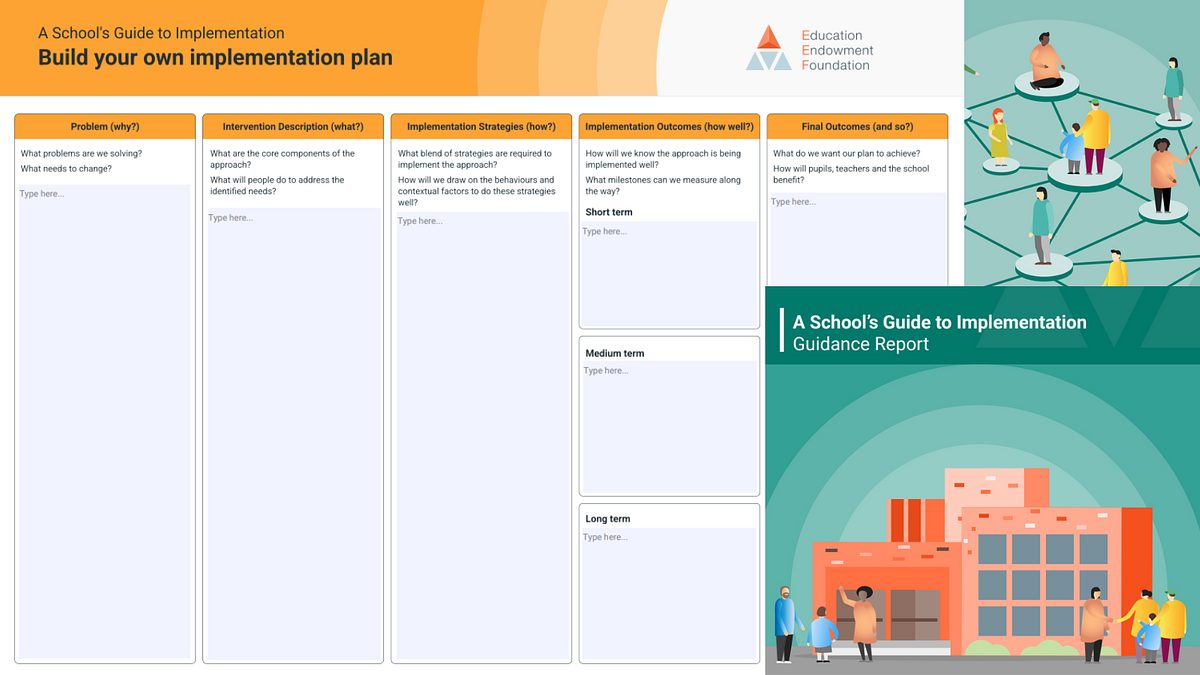Click 'How will we draw on the behaviours' prompt

(476, 191)
